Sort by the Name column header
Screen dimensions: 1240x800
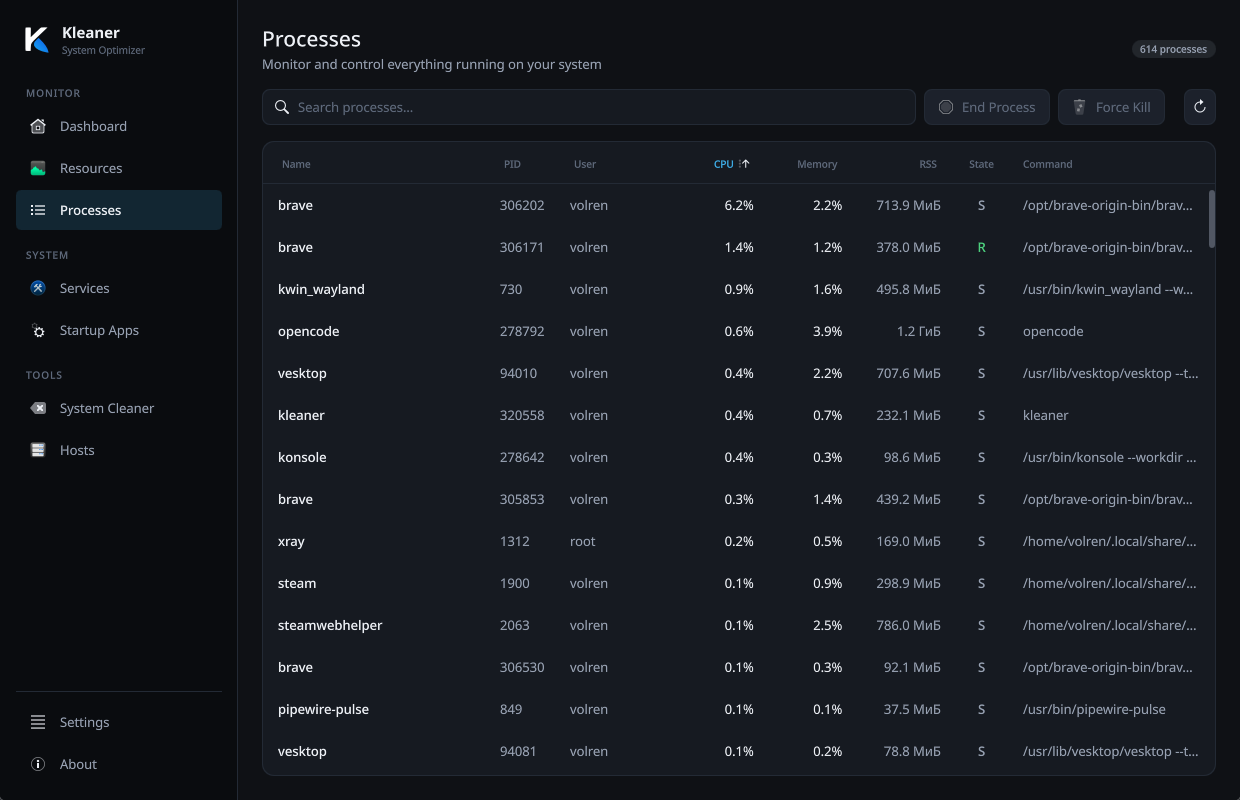coord(296,164)
